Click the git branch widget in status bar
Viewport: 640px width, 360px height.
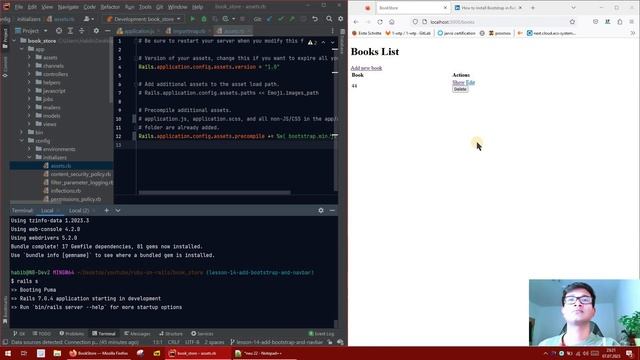(277, 342)
